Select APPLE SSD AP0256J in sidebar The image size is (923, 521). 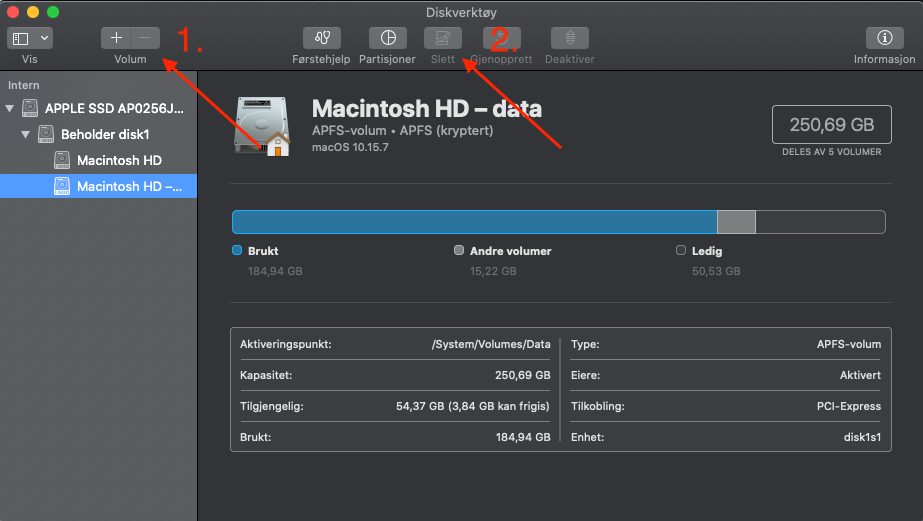point(98,108)
